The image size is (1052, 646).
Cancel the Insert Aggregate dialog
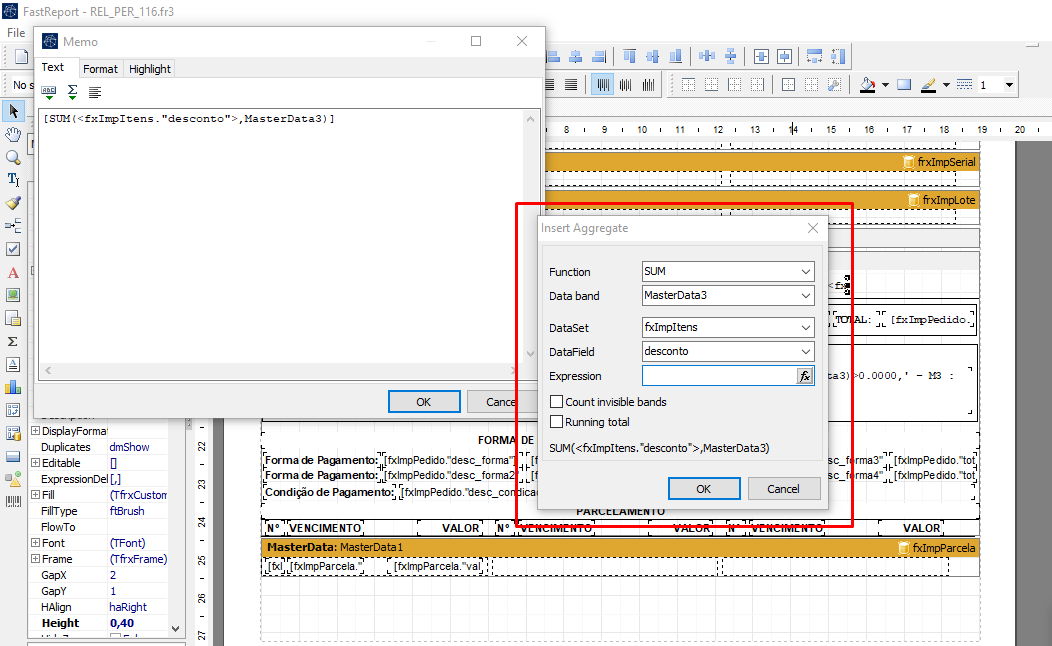[x=783, y=489]
